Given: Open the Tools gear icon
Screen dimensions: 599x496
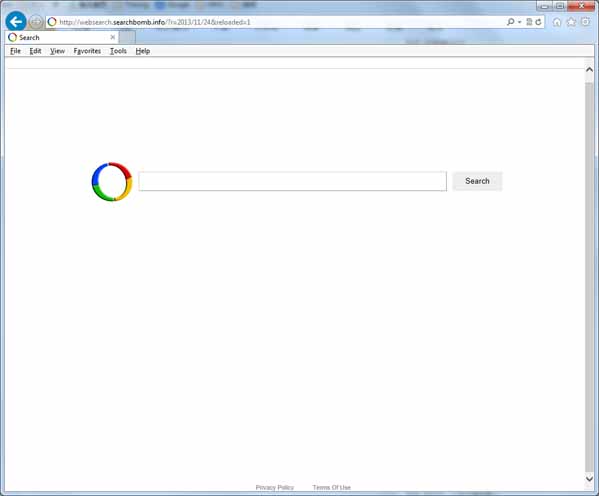Looking at the screenshot, I should pos(585,22).
